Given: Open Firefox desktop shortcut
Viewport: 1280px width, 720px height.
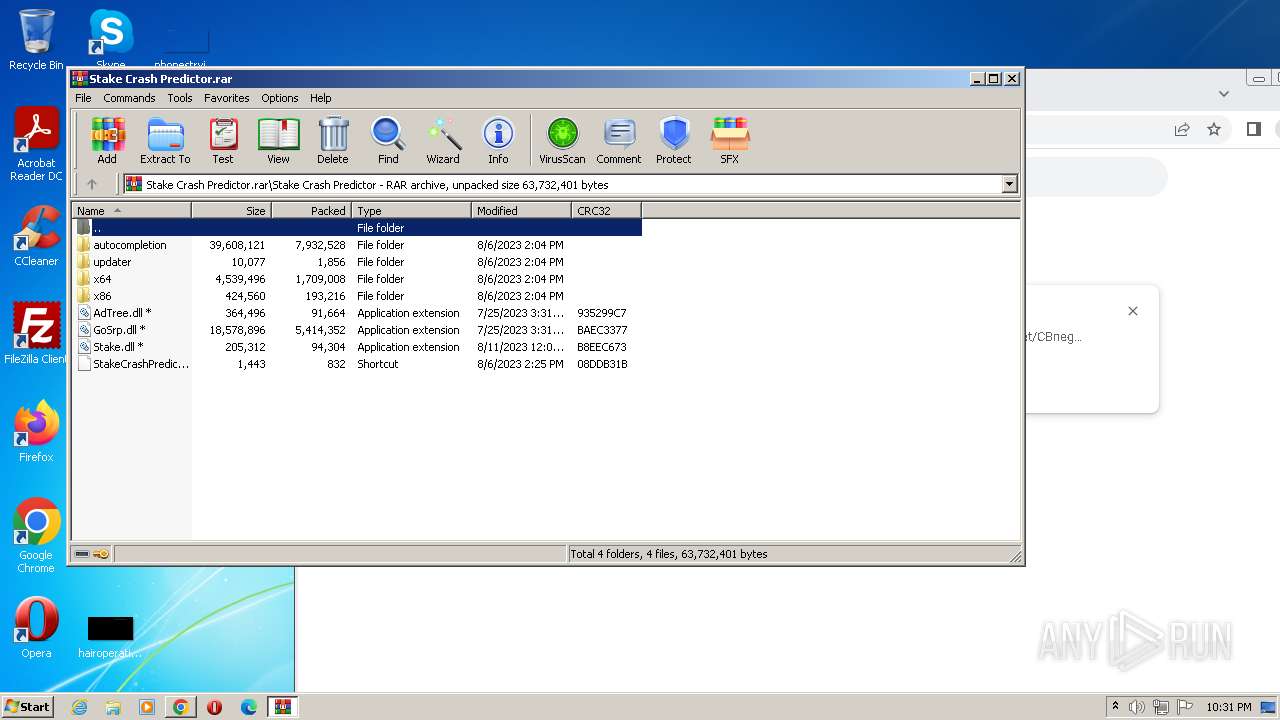Looking at the screenshot, I should (x=36, y=431).
